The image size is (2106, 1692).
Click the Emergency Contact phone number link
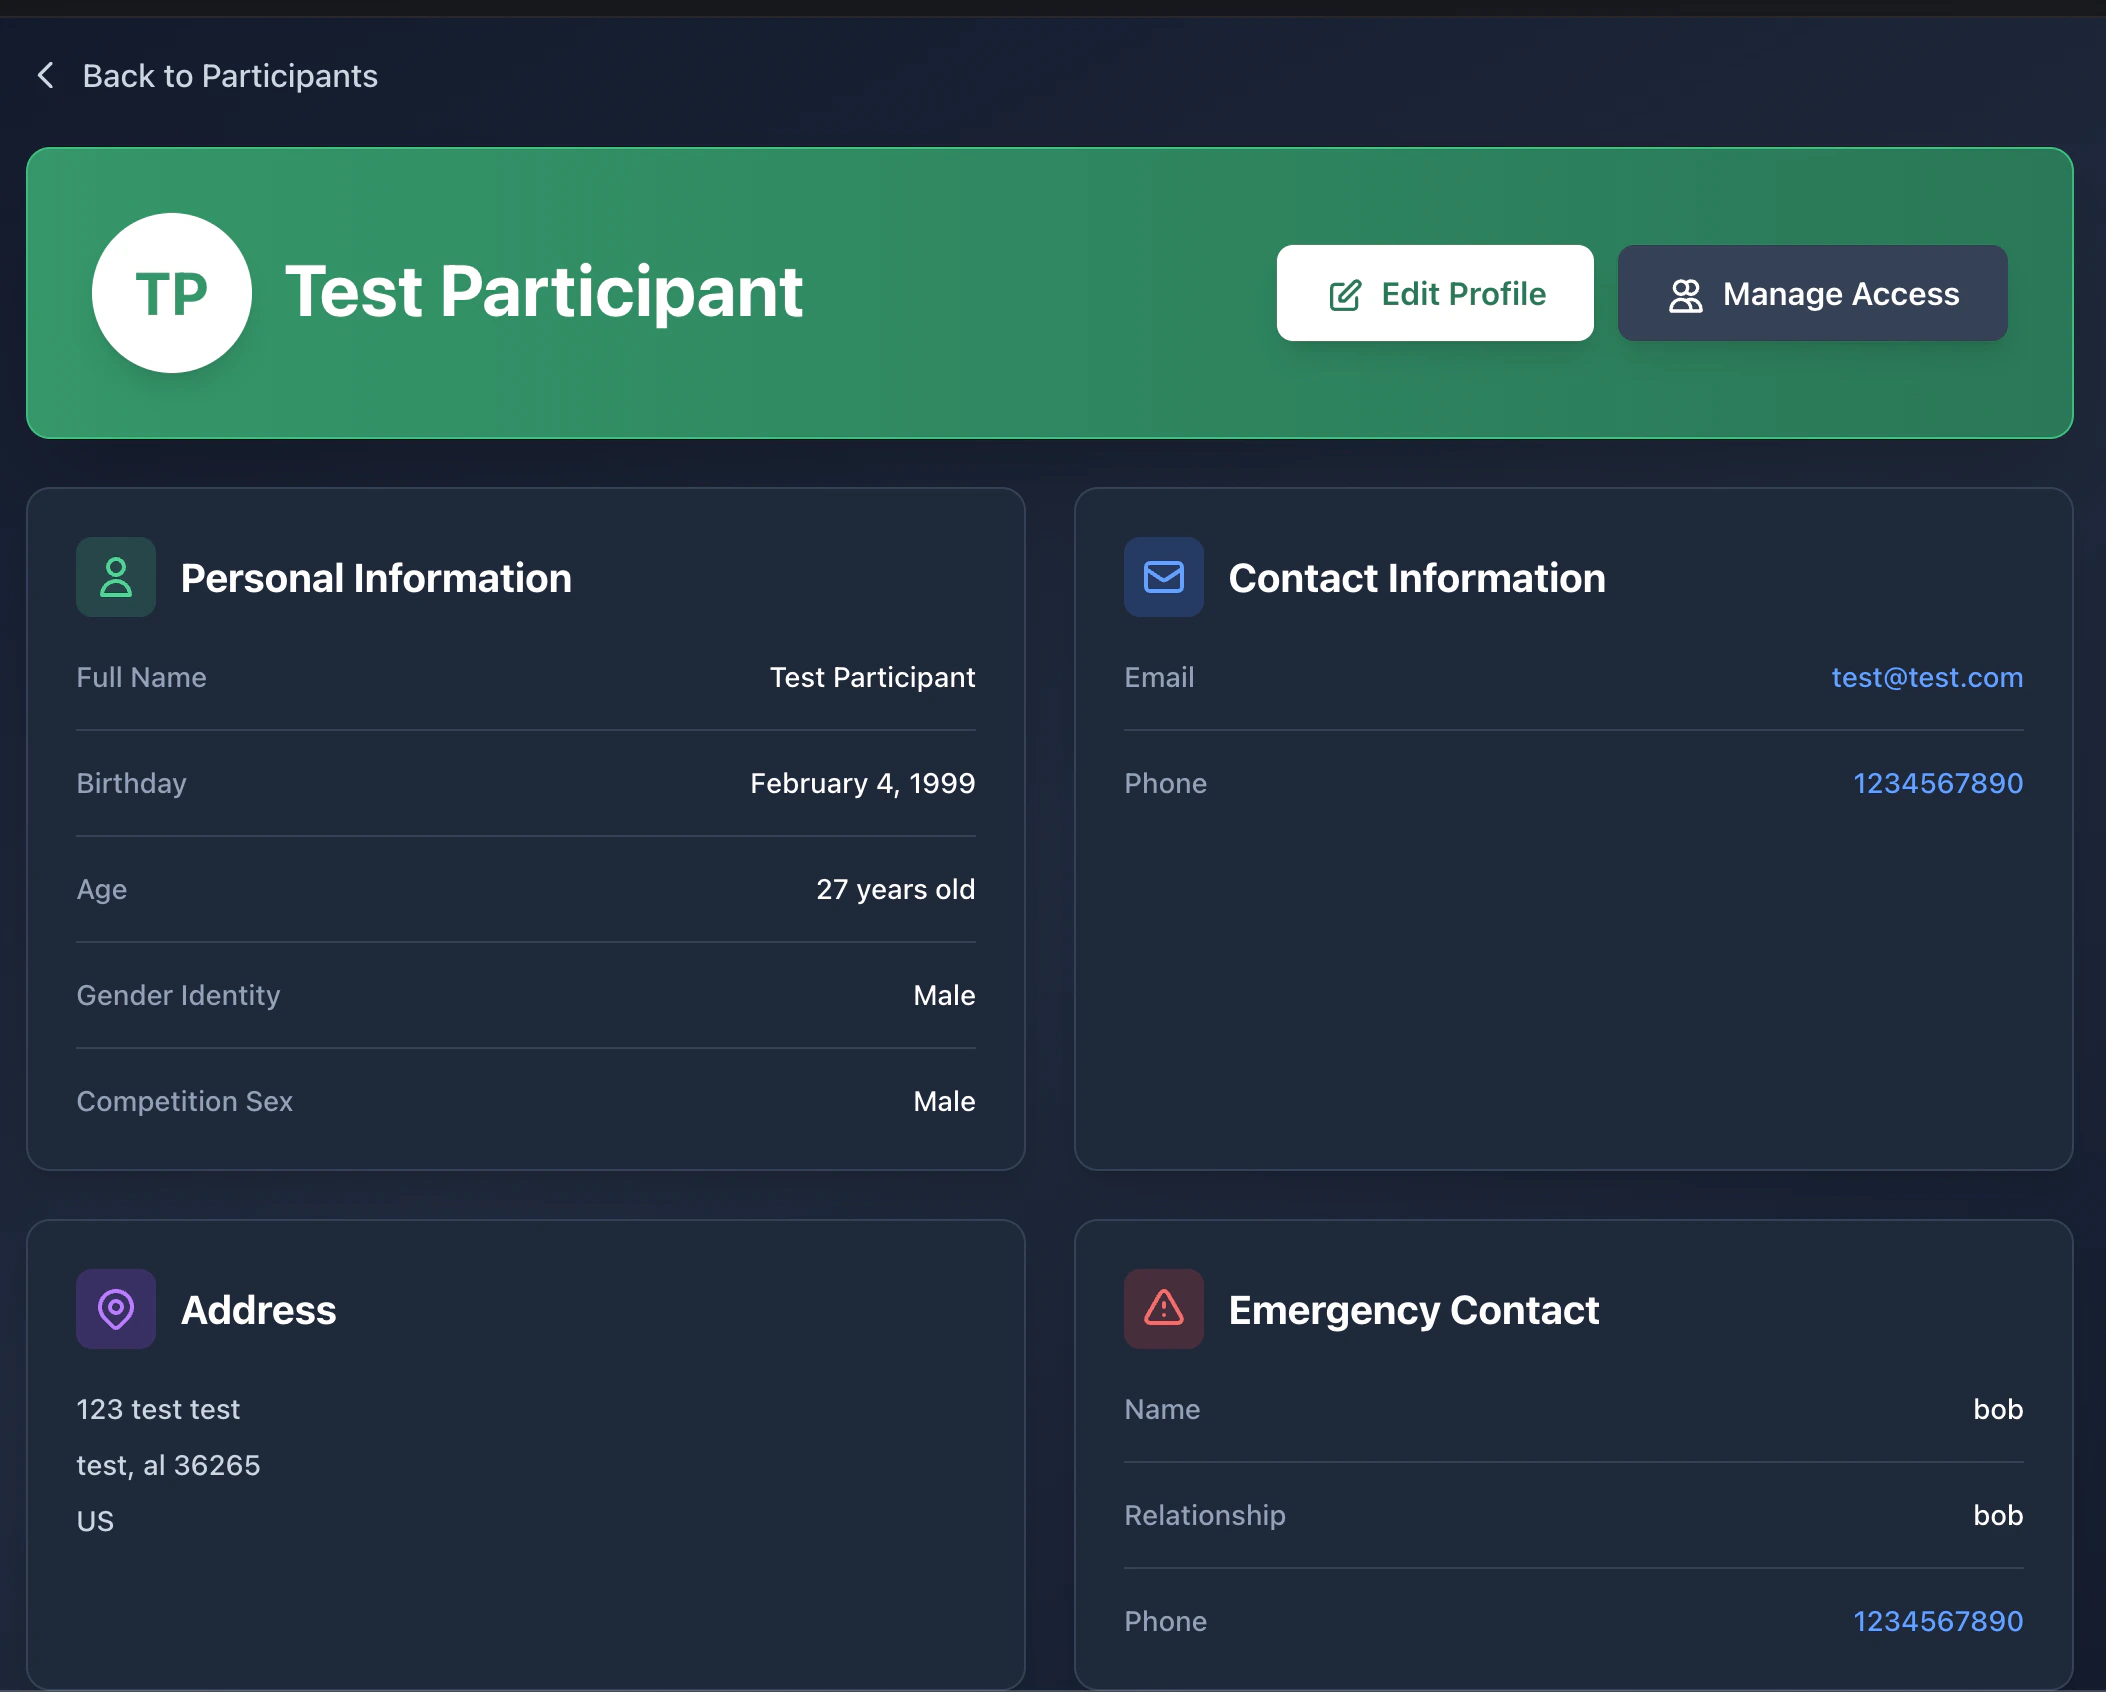click(x=1938, y=1621)
